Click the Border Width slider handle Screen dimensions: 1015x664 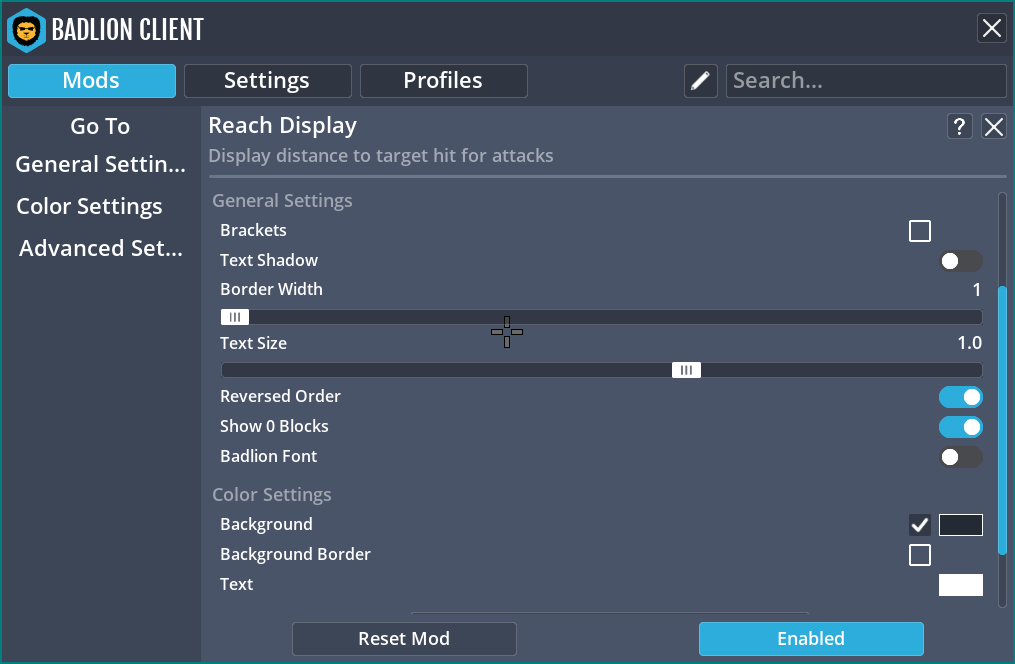(x=235, y=317)
